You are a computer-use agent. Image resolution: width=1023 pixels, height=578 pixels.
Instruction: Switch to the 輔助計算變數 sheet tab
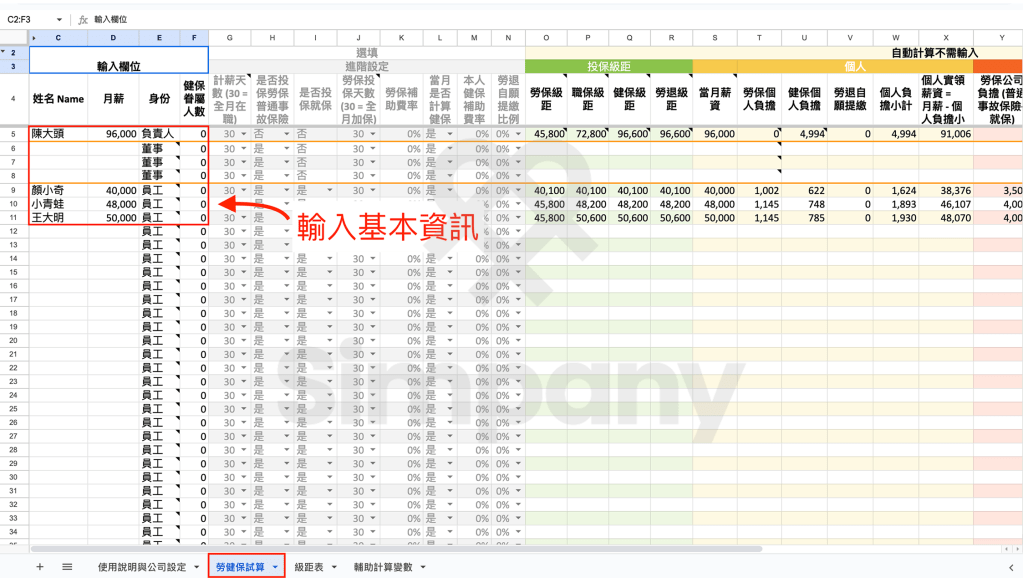coord(382,565)
